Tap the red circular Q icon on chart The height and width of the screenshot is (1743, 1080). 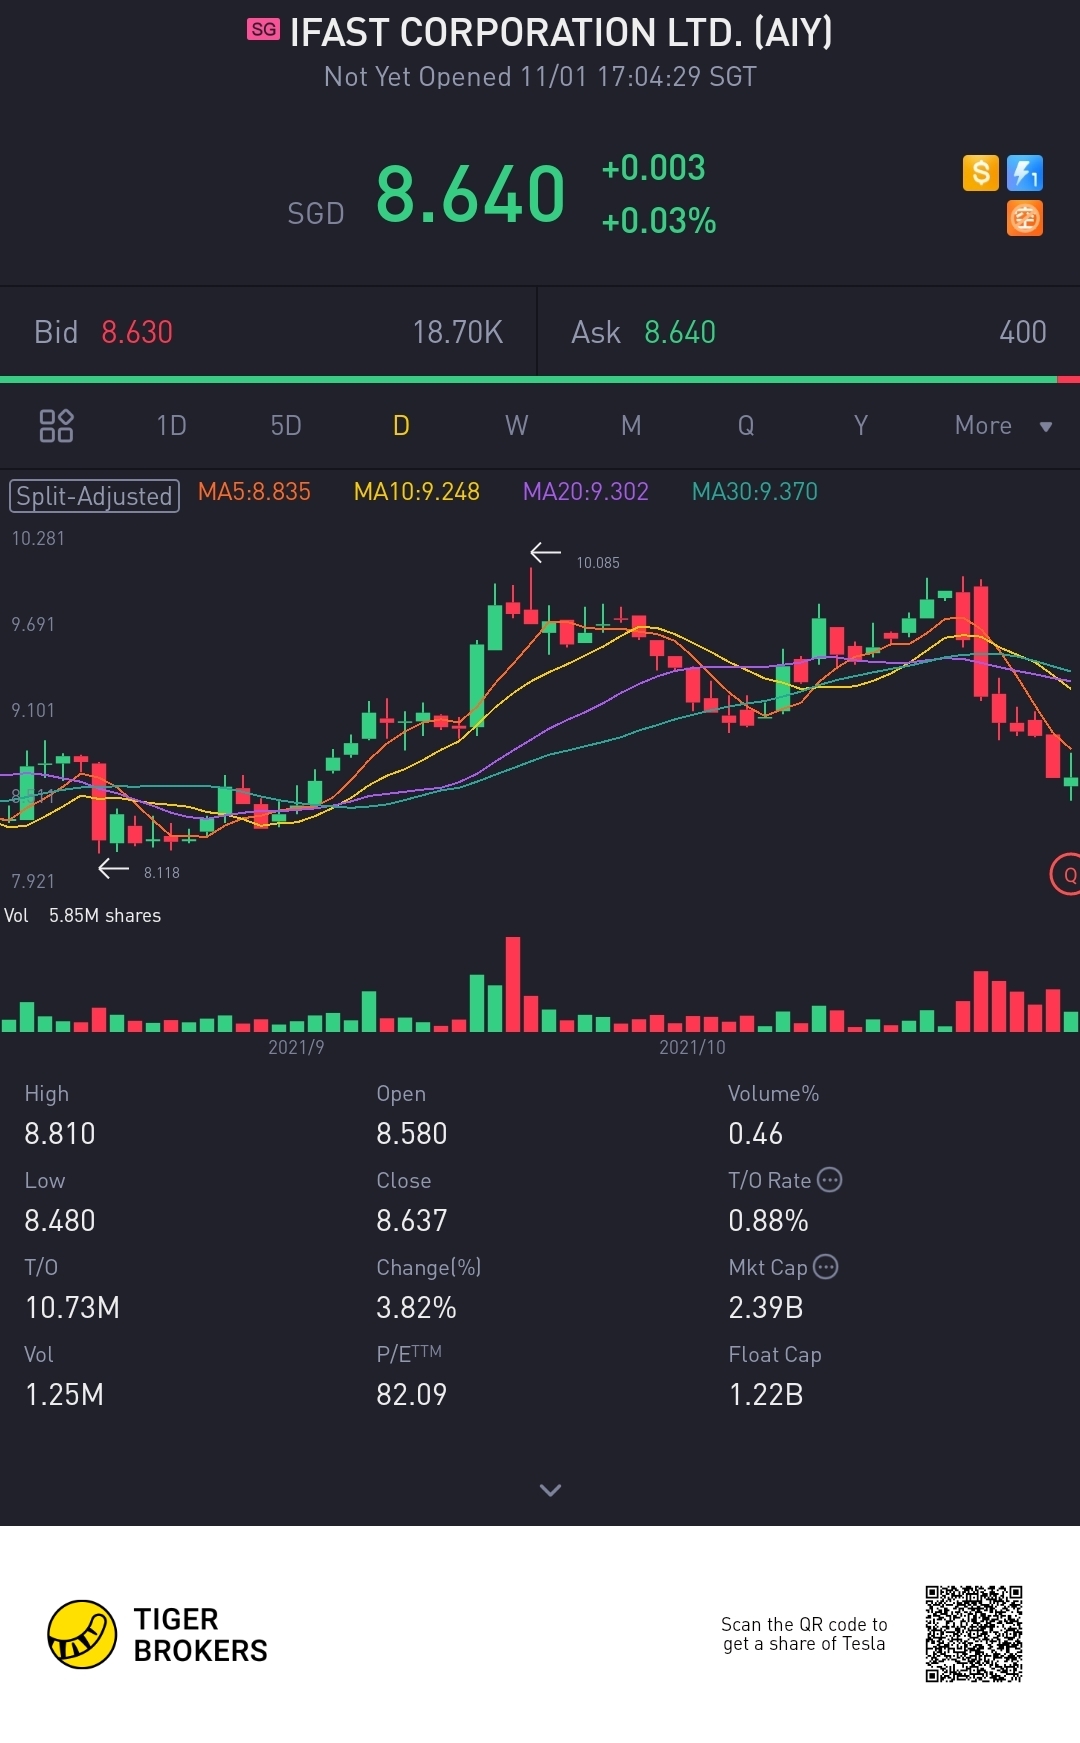pos(1067,875)
